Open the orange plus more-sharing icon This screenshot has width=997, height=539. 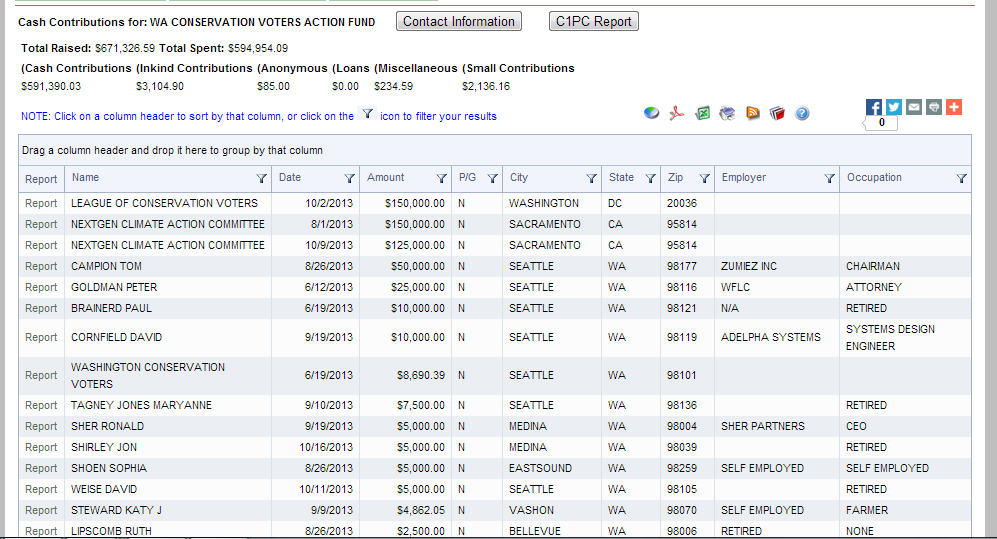[x=953, y=107]
